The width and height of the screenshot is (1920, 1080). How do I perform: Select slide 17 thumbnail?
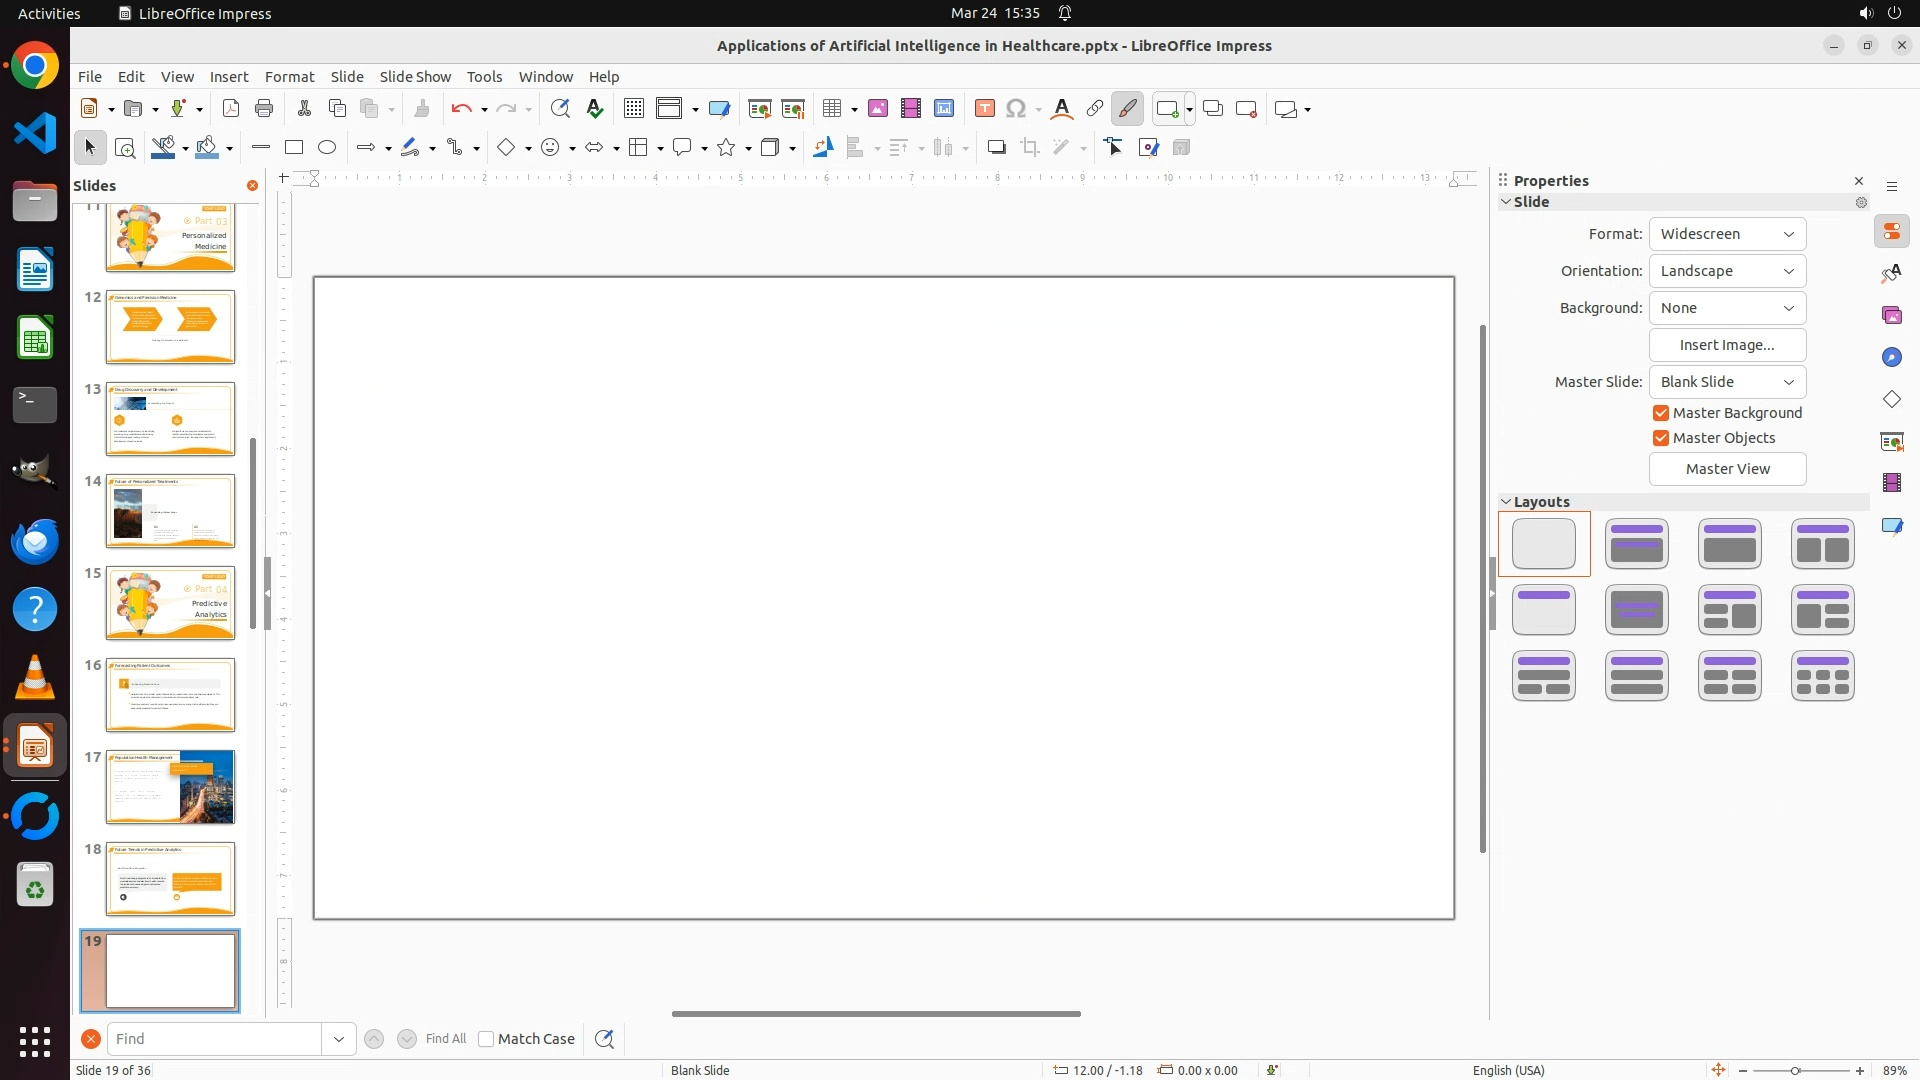point(170,787)
